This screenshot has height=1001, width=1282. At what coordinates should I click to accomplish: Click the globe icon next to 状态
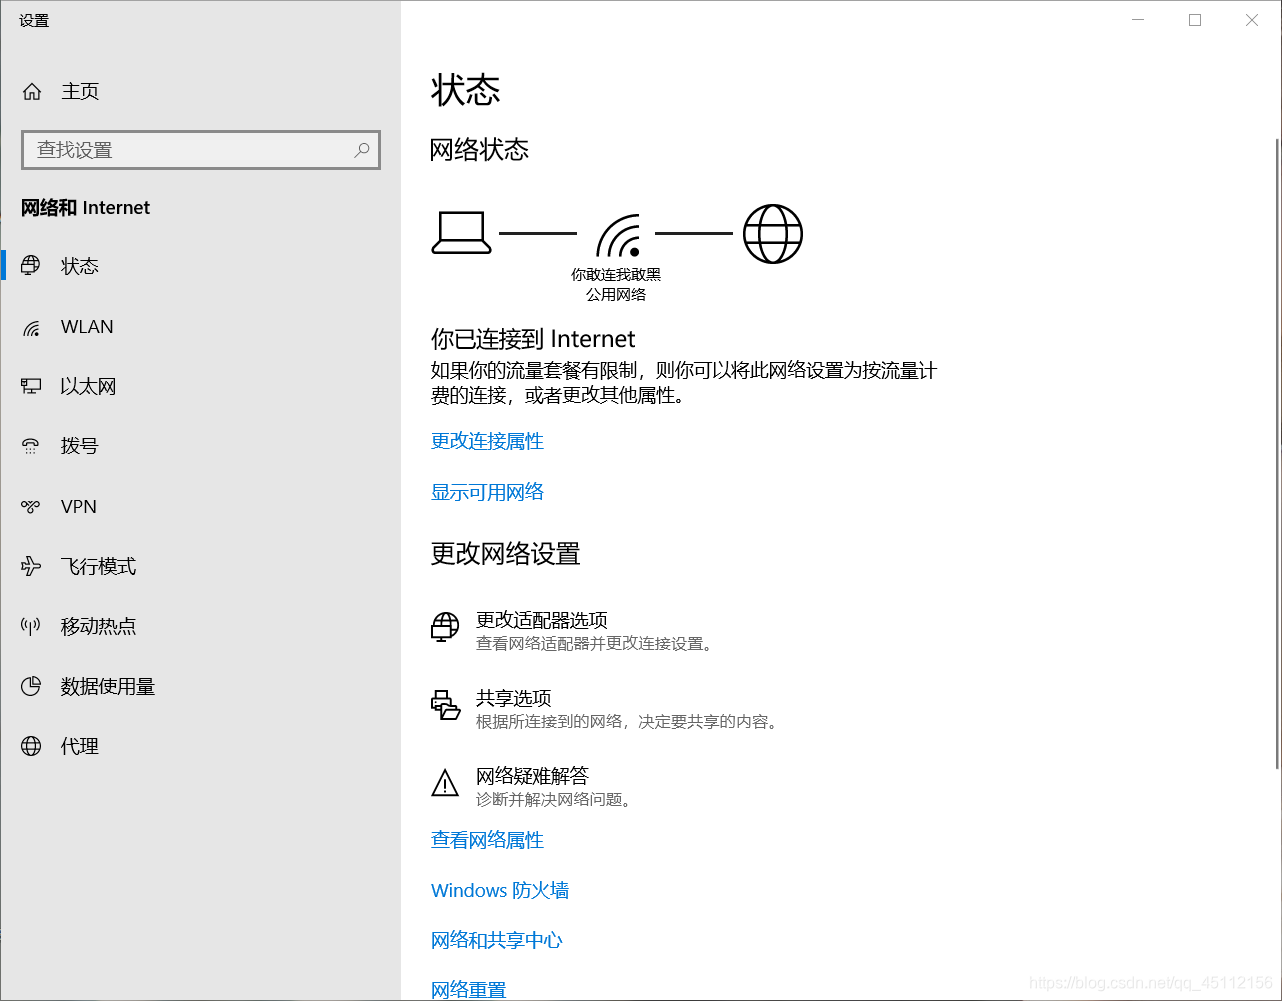[x=31, y=266]
